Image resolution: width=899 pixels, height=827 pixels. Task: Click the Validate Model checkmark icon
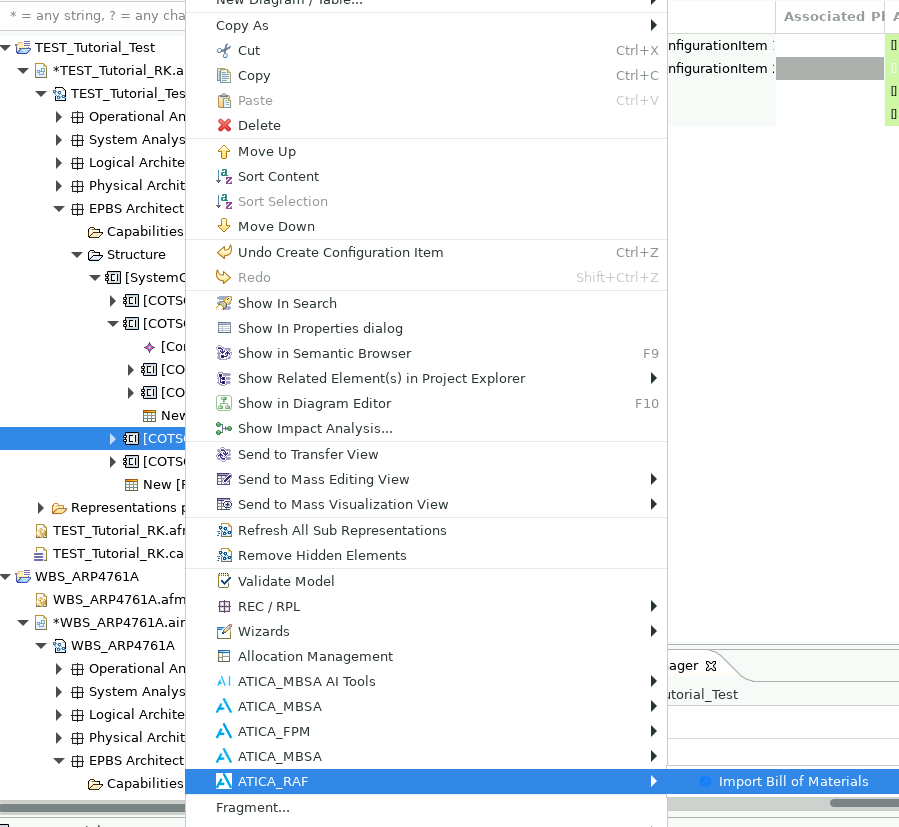click(x=224, y=581)
